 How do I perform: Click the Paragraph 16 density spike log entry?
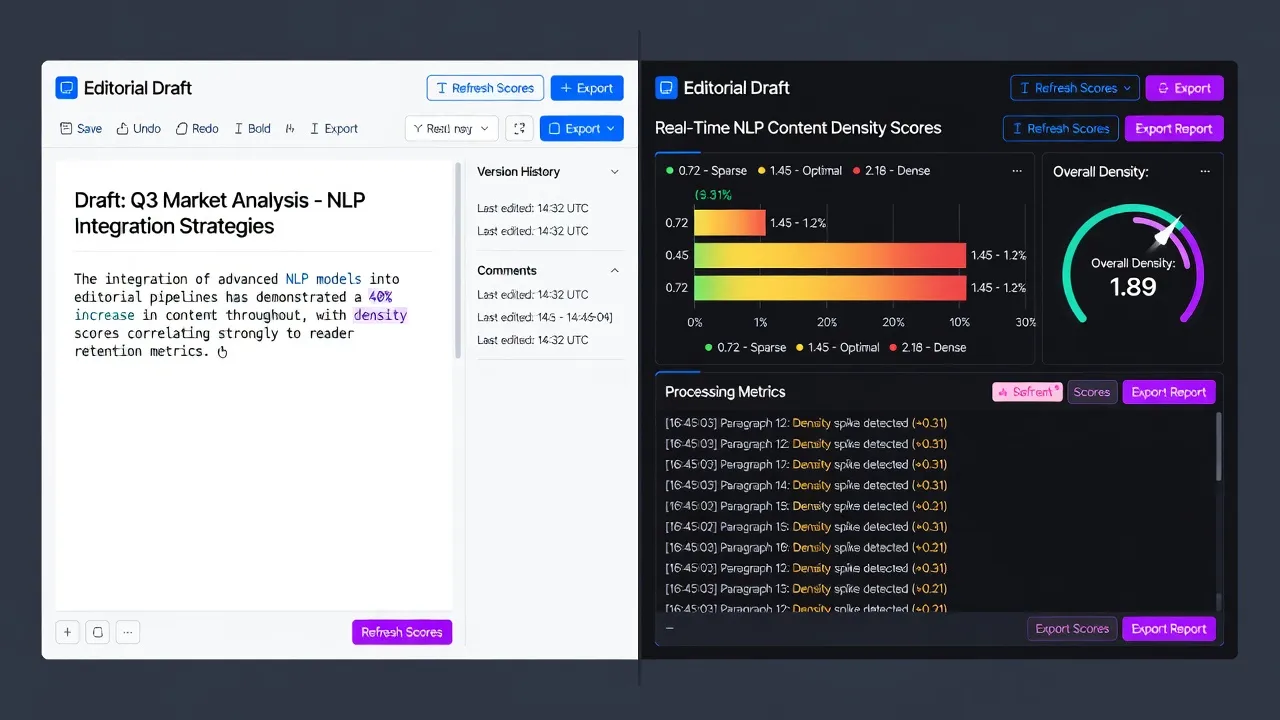806,547
